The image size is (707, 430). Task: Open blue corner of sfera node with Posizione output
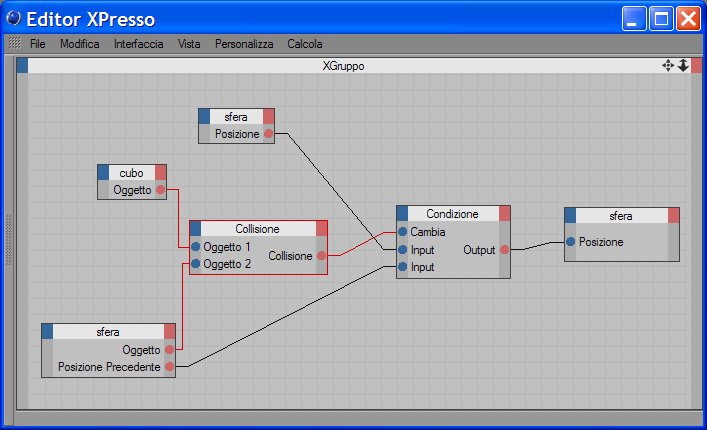(x=204, y=116)
